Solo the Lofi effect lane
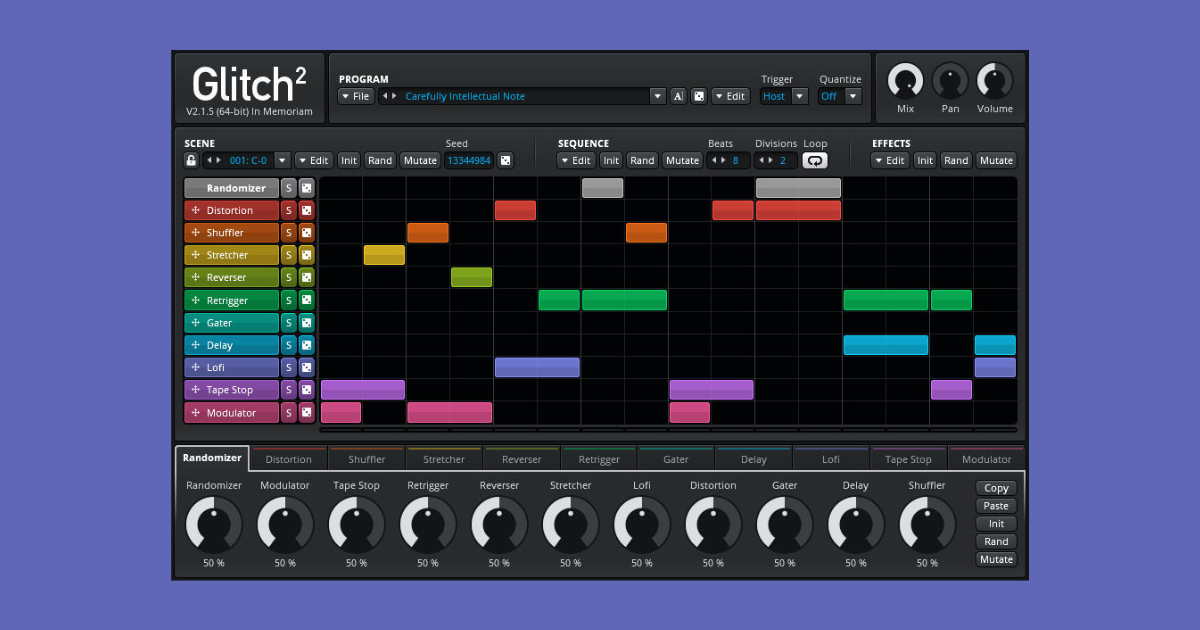The image size is (1200, 630). [288, 367]
